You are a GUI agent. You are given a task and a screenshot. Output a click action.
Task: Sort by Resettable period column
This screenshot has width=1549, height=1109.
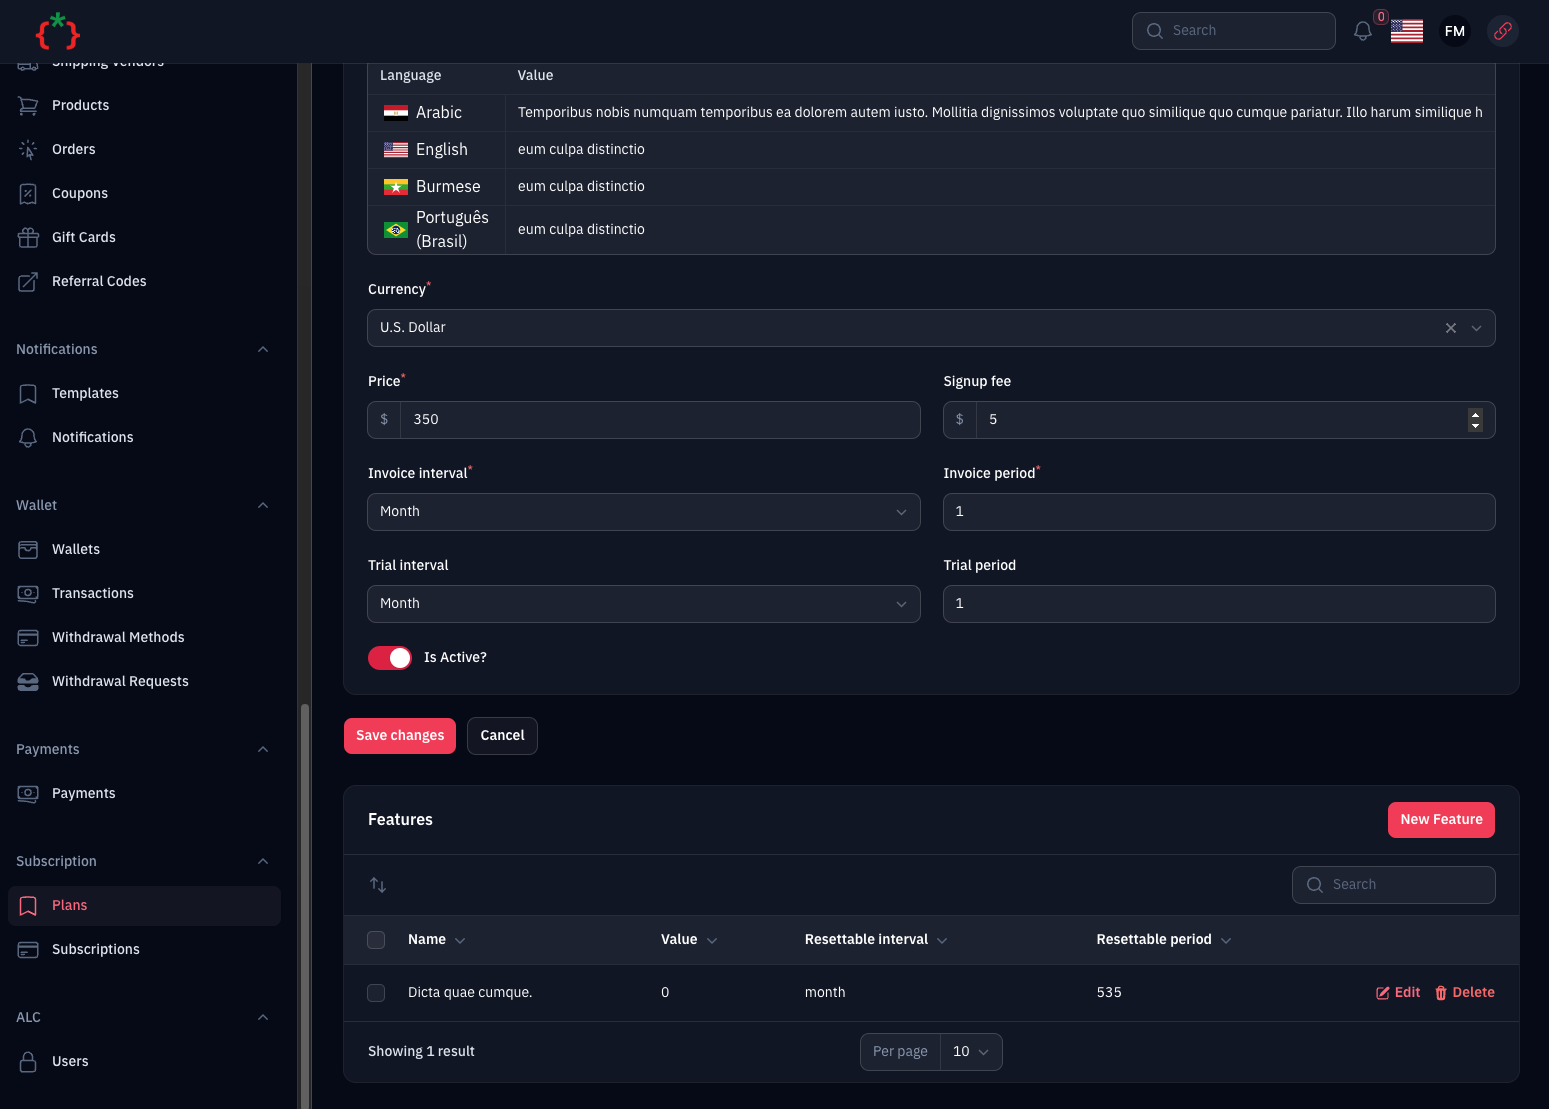pyautogui.click(x=1164, y=940)
